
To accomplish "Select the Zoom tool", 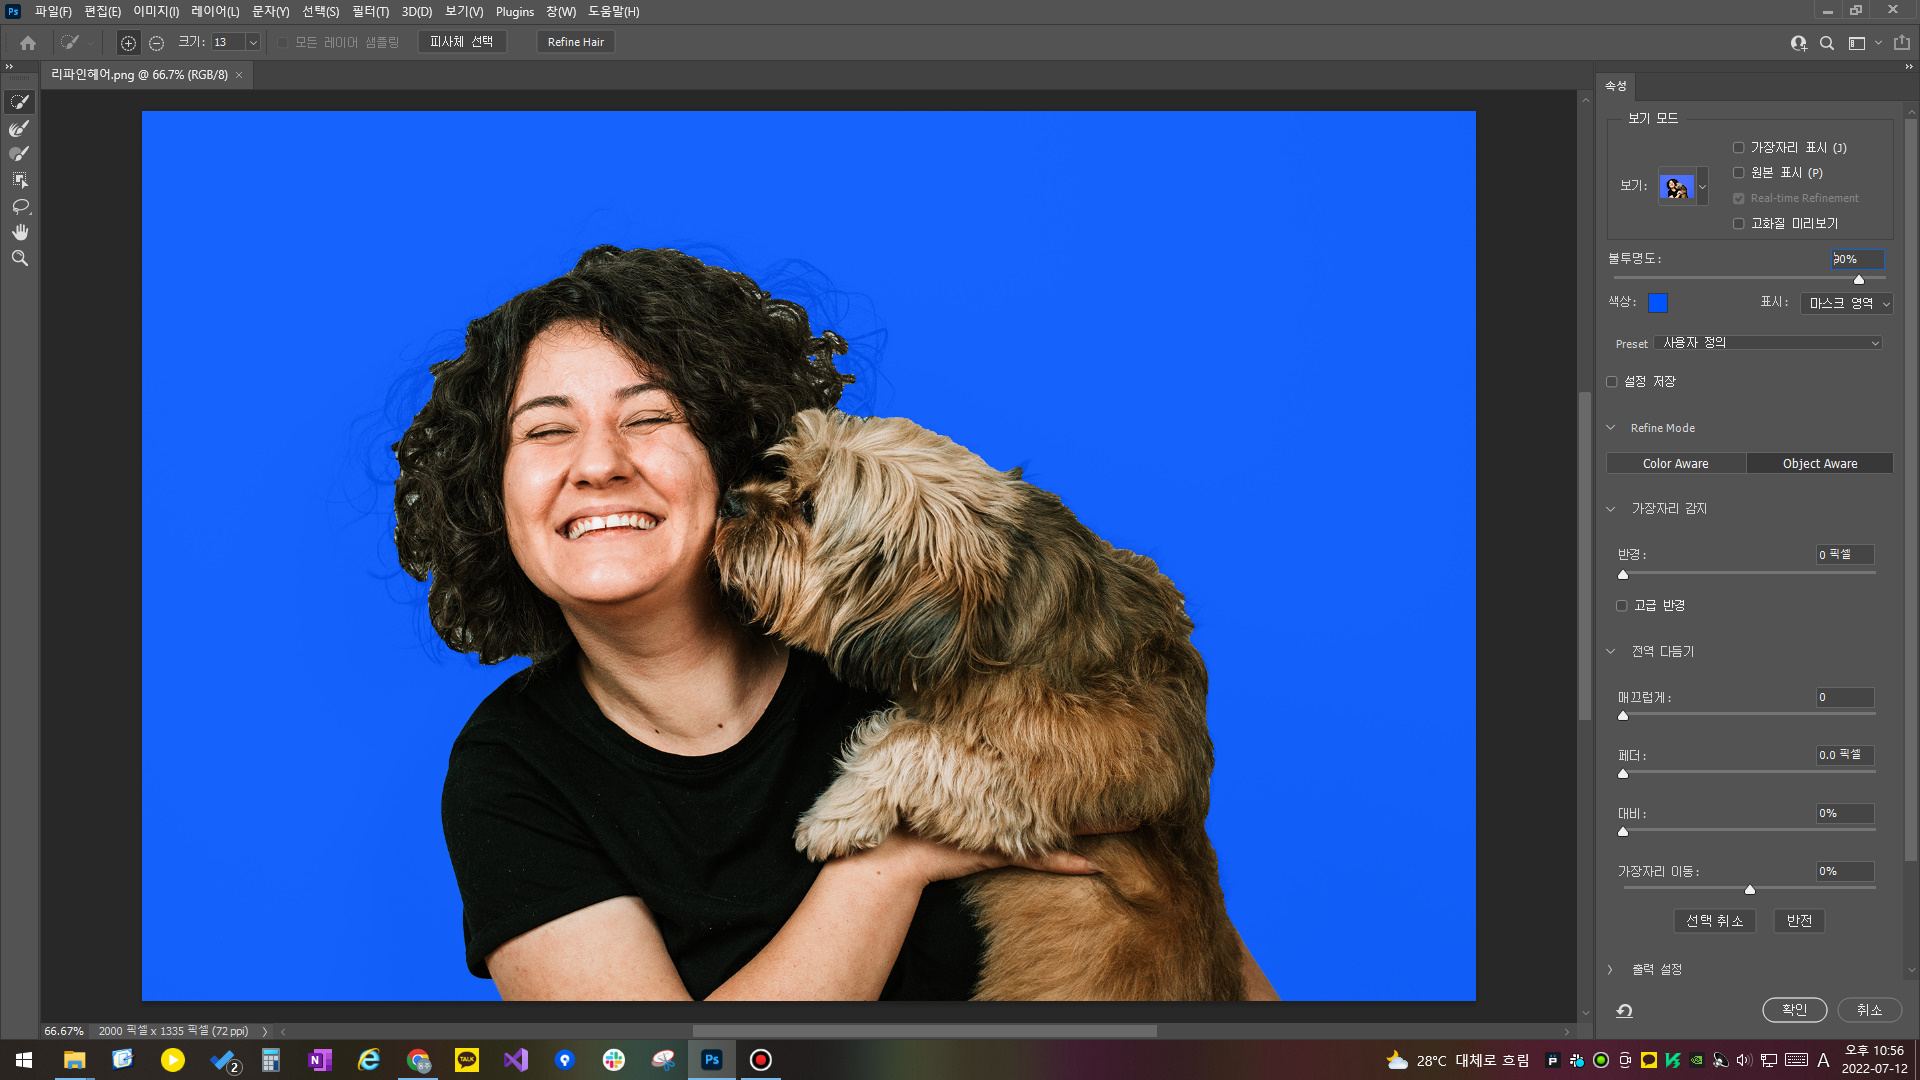I will click(20, 258).
